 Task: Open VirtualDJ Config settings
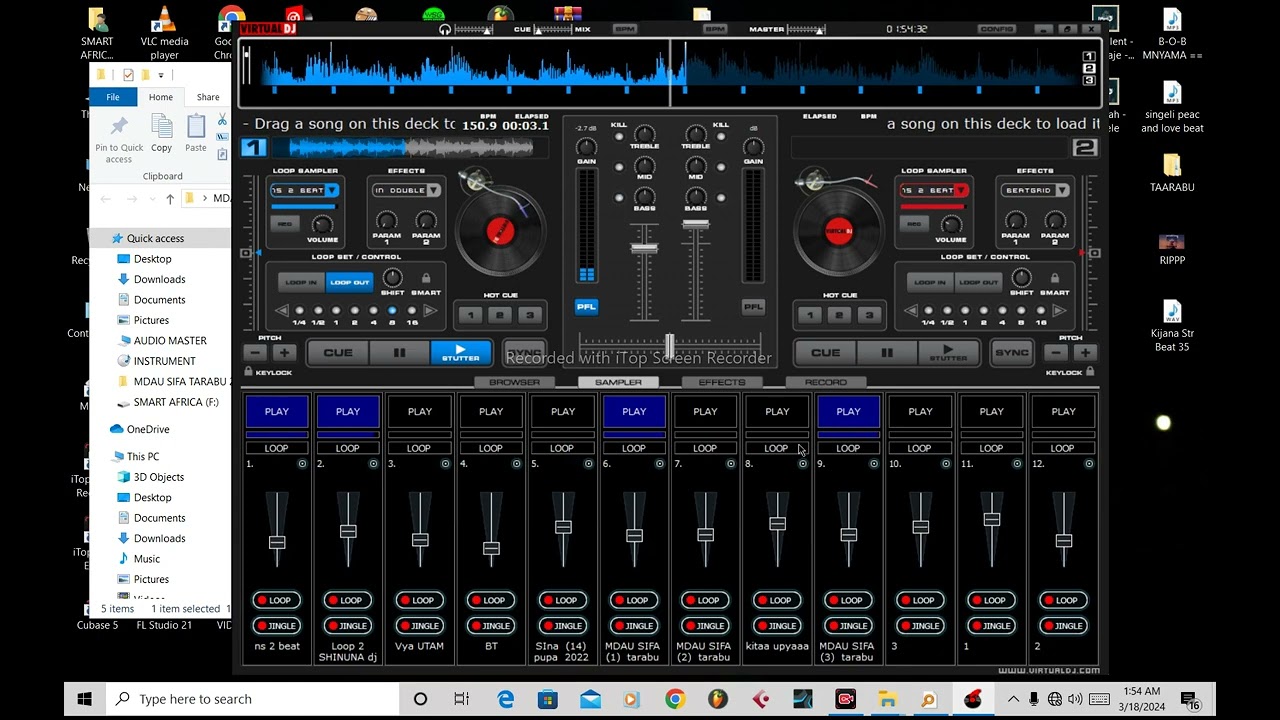(997, 29)
